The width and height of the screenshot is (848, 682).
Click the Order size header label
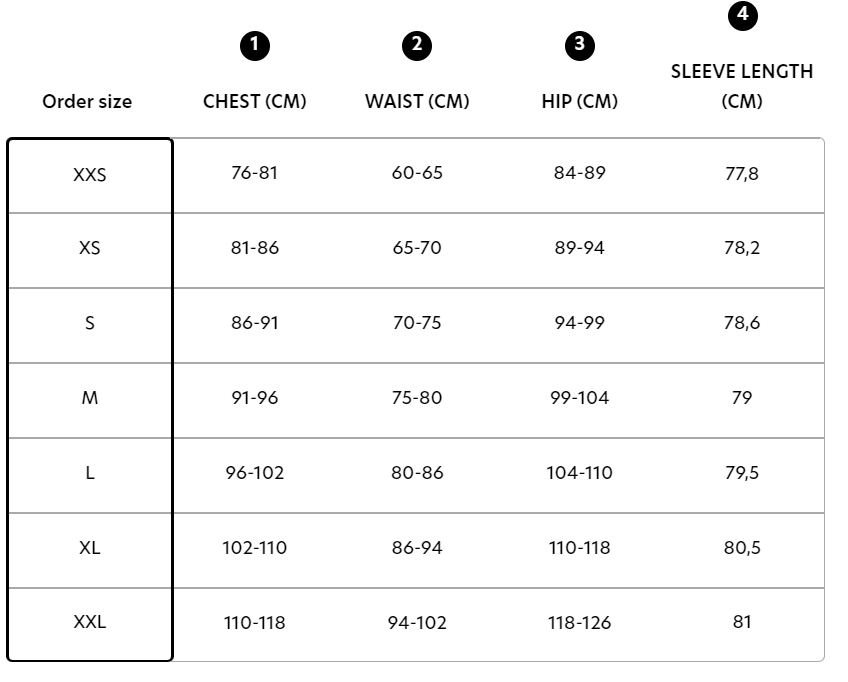pos(87,101)
